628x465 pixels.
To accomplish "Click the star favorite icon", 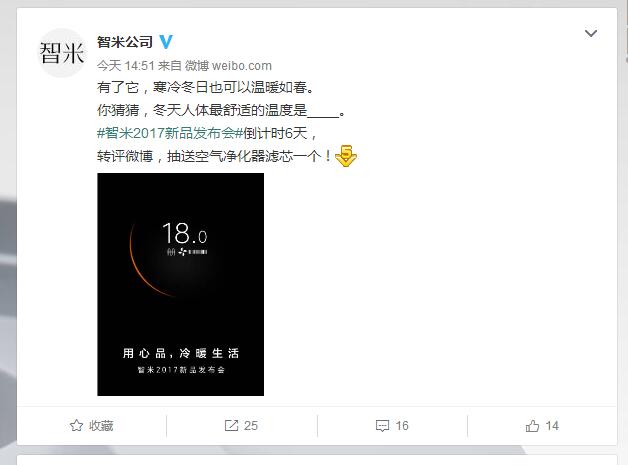I will [76, 425].
